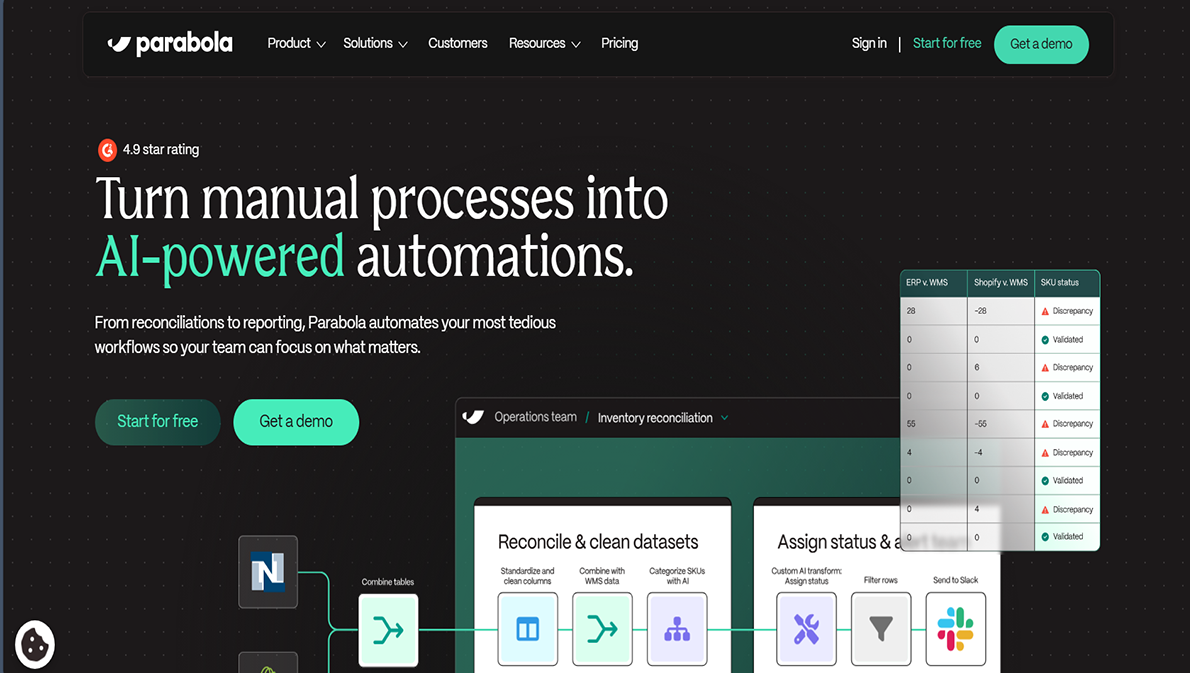Select the Categorize SKUs with AI icon
The width and height of the screenshot is (1190, 673).
pyautogui.click(x=677, y=629)
